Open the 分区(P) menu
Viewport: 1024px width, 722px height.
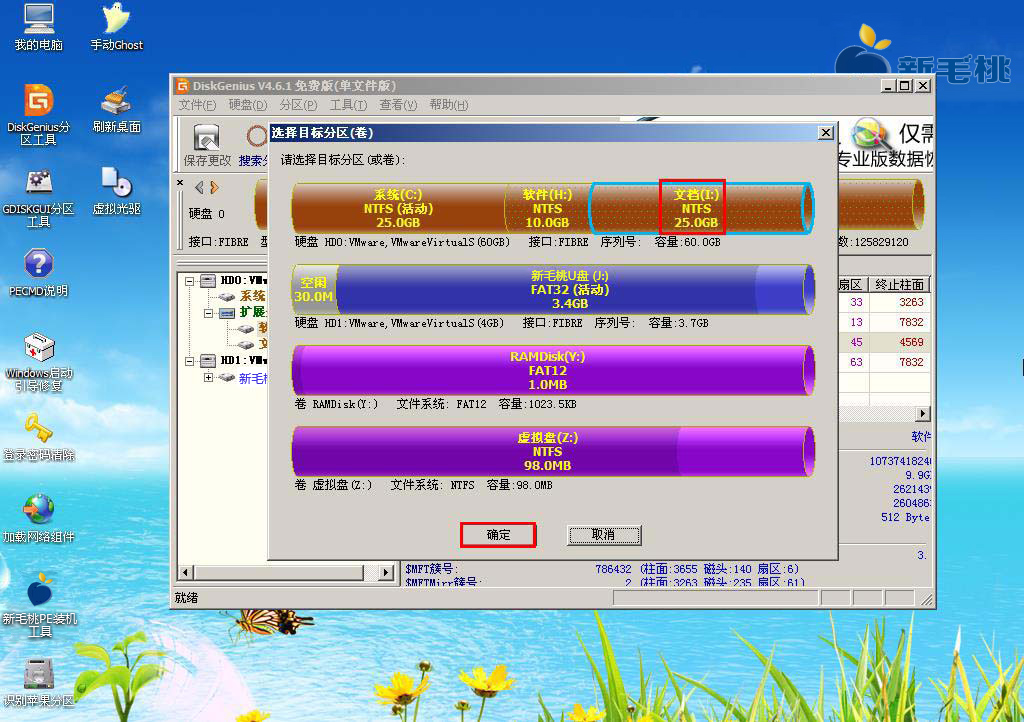point(298,105)
